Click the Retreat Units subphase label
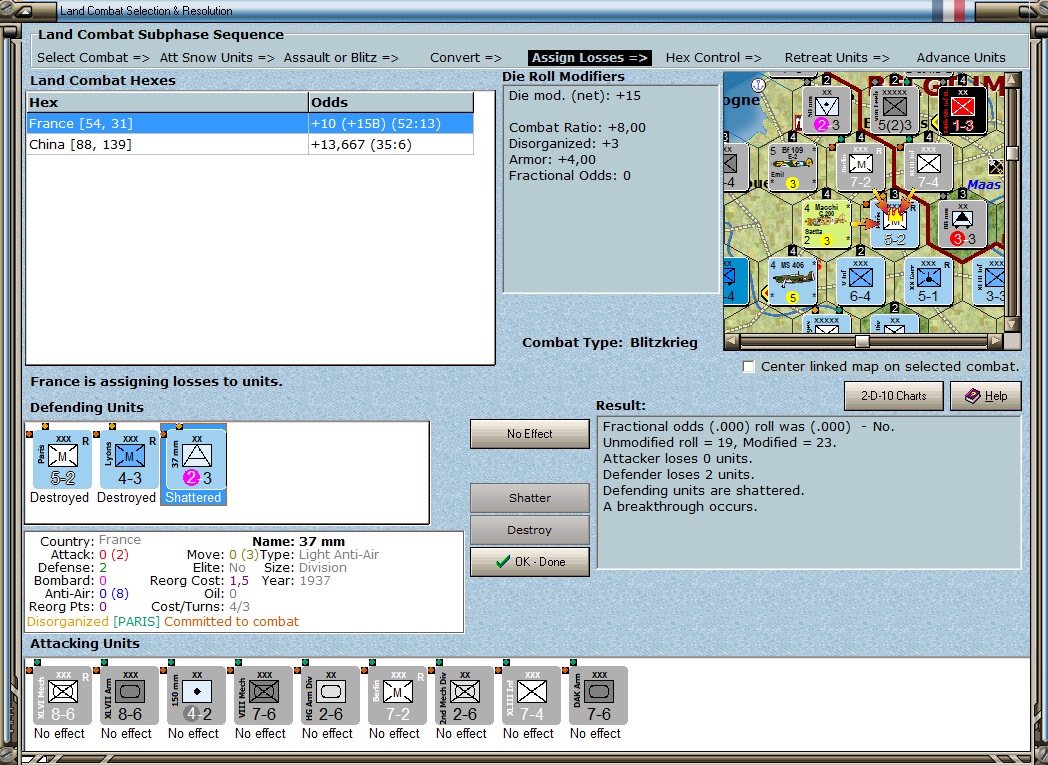This screenshot has width=1048, height=765. [837, 57]
